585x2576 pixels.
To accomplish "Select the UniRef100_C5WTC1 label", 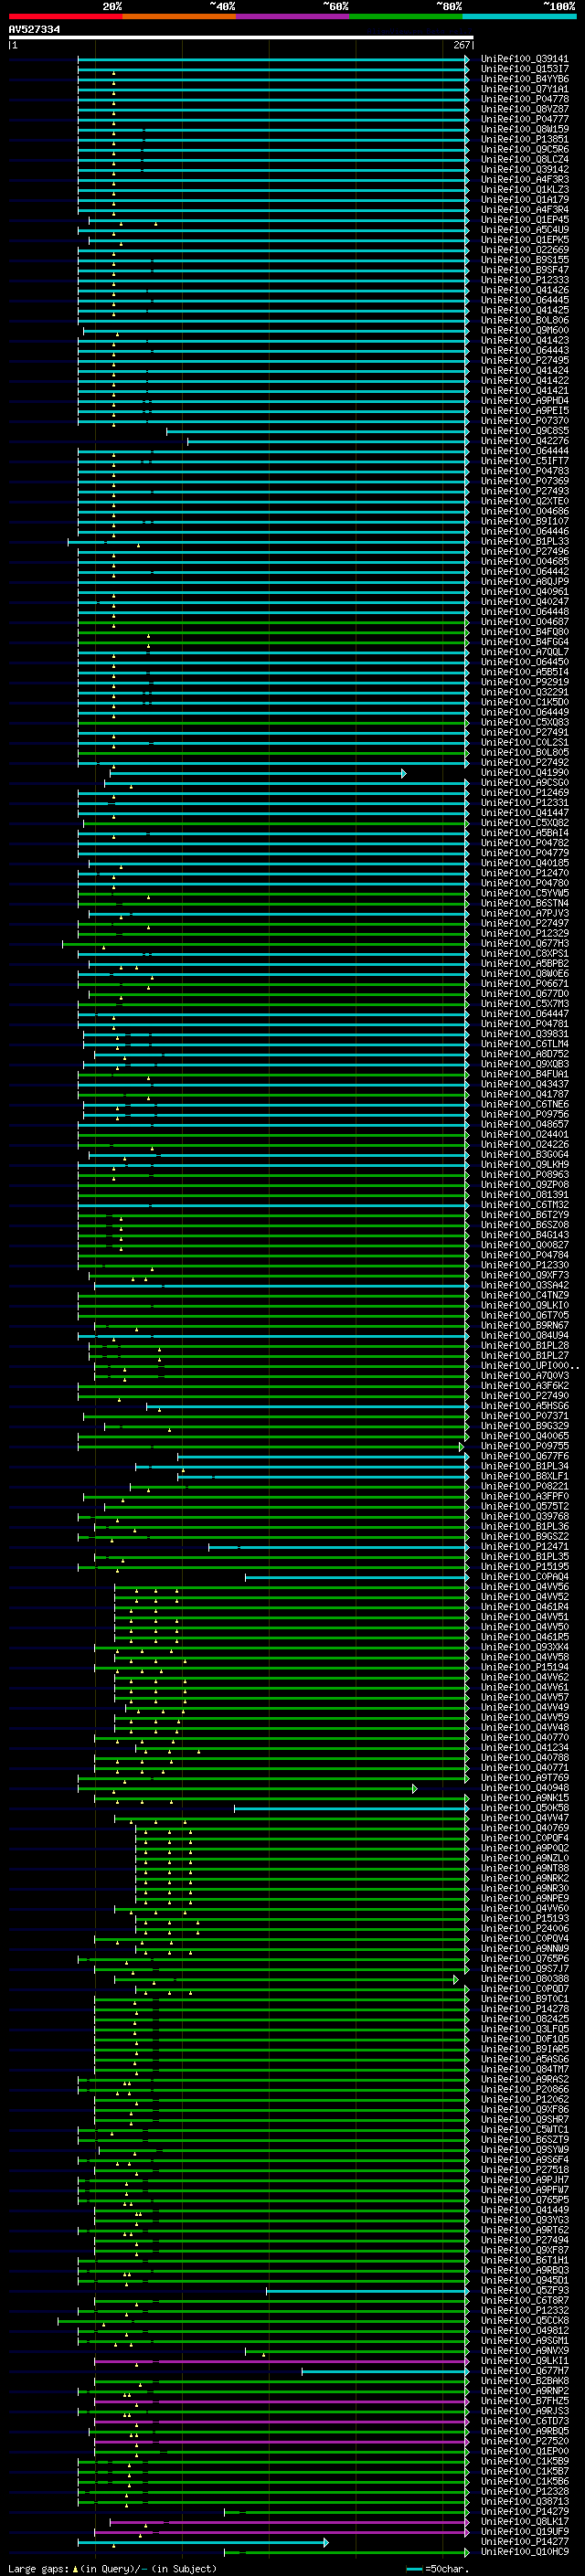I will point(525,2130).
